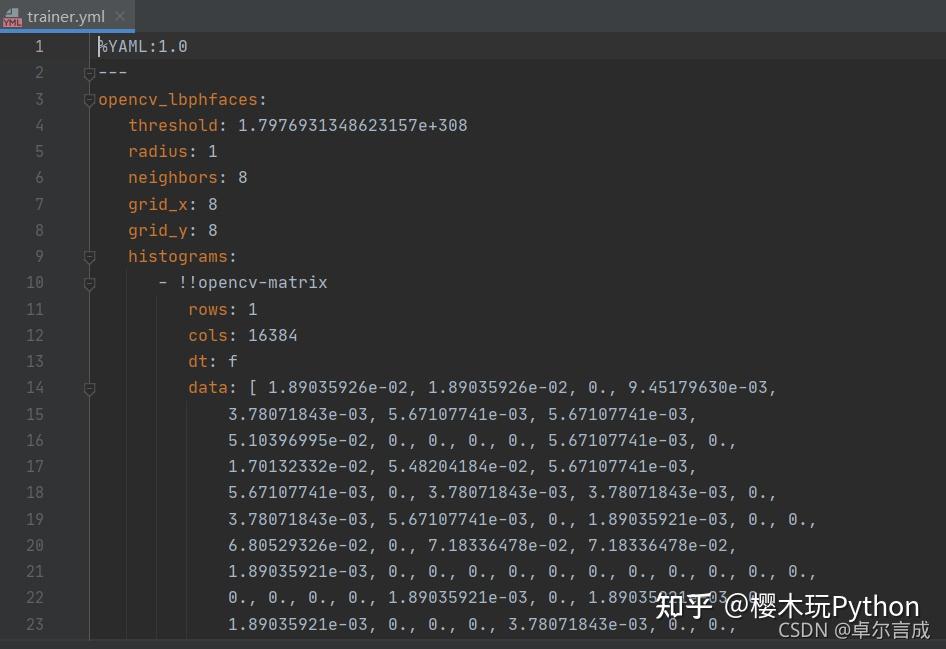This screenshot has height=649, width=946.
Task: Select the cols value 16384
Action: pos(272,335)
